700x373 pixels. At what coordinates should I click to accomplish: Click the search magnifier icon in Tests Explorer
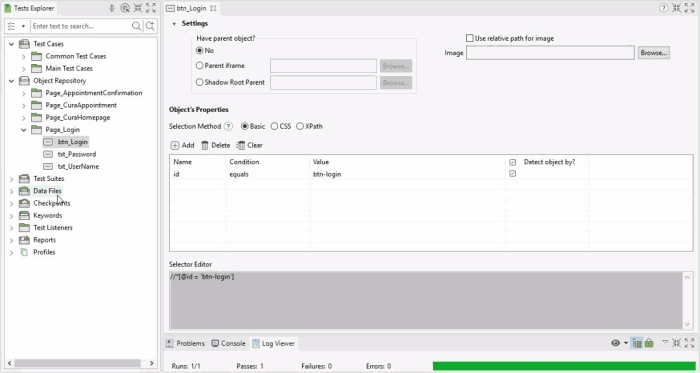click(137, 26)
